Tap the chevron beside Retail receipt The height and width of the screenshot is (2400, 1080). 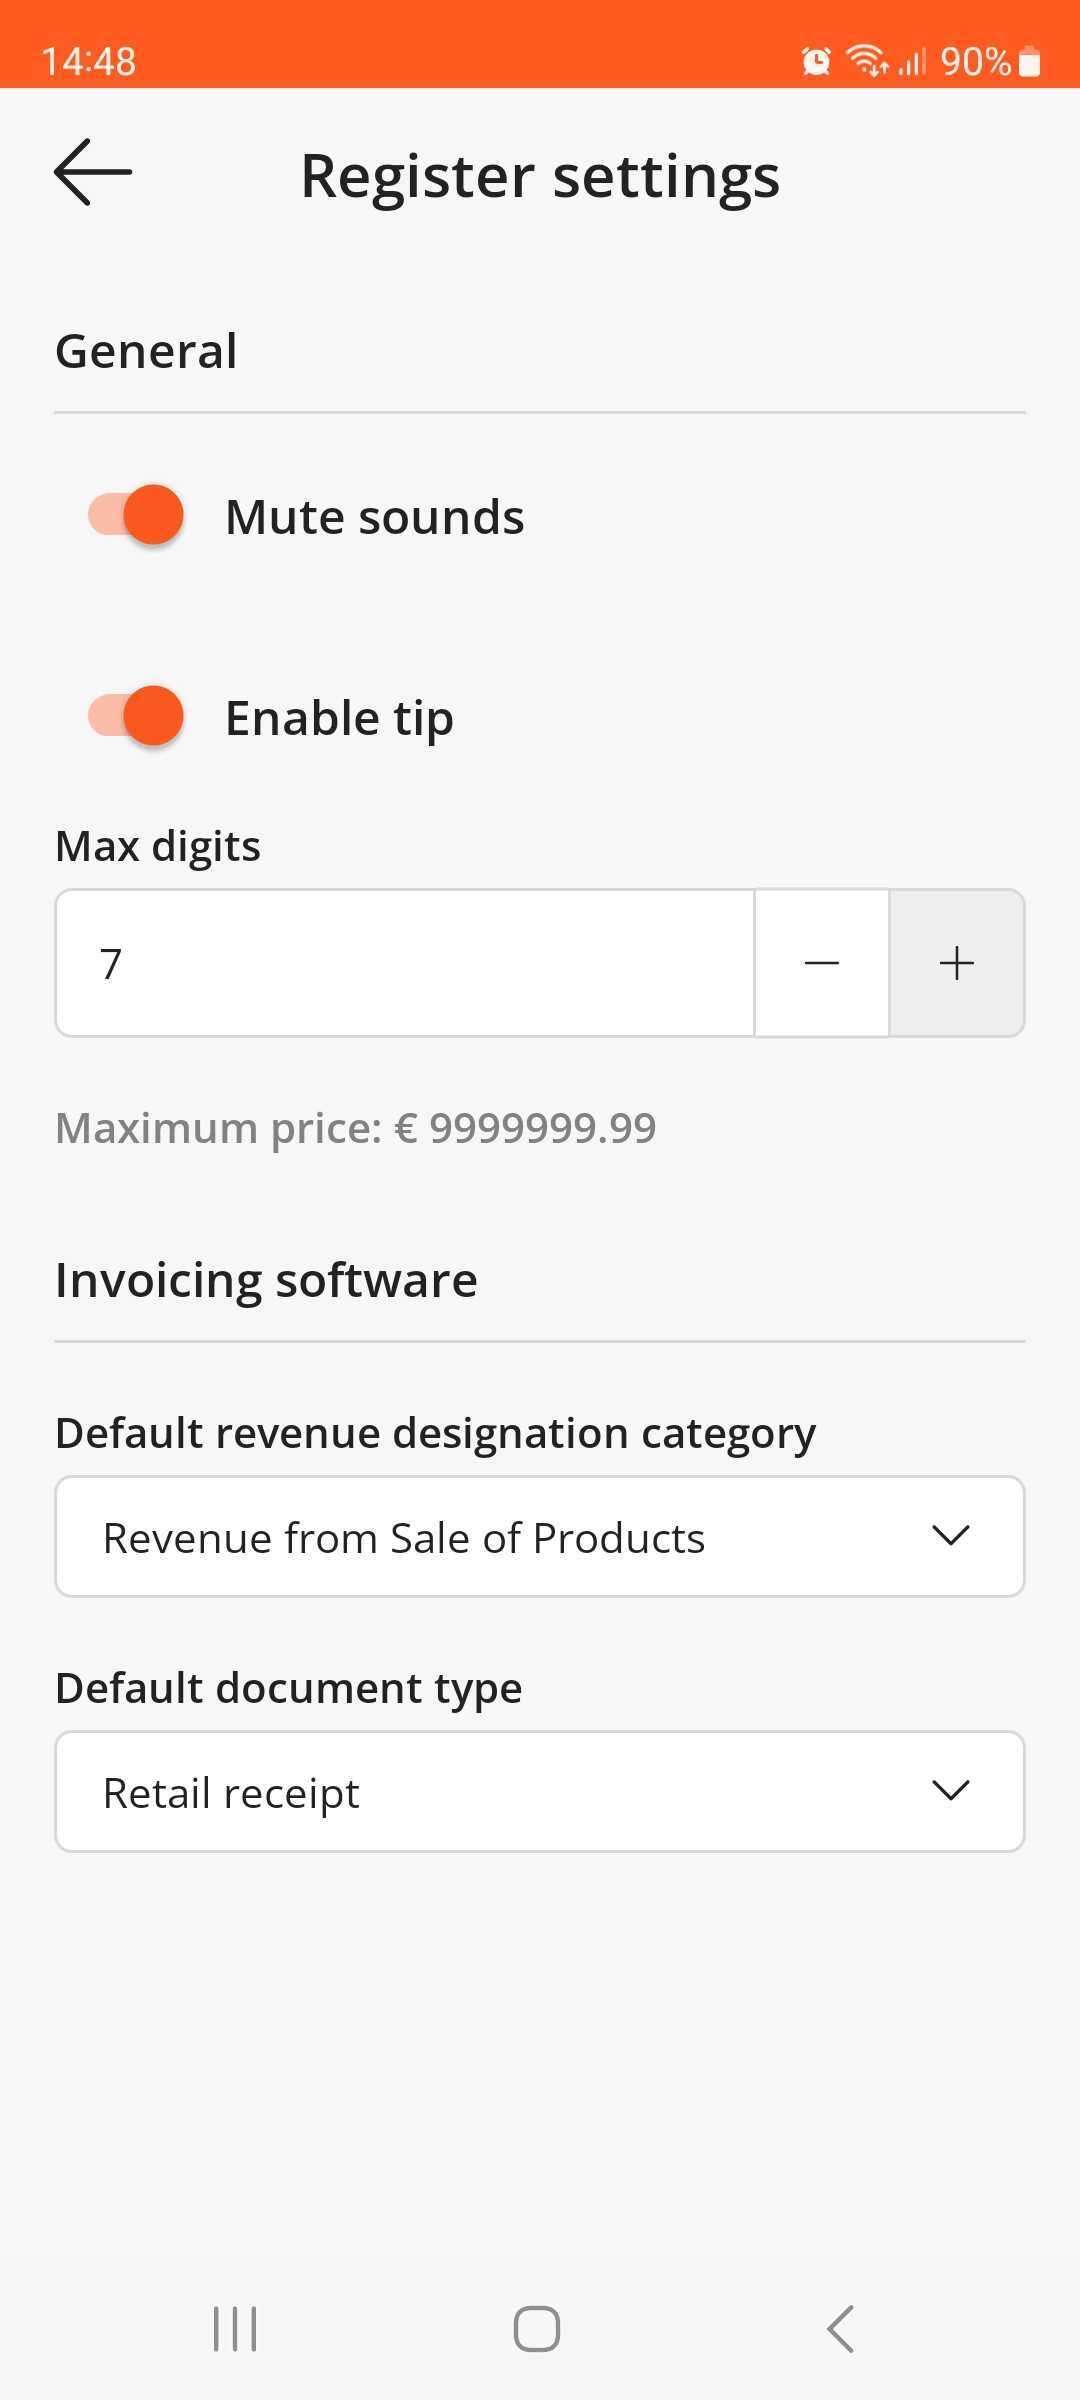pyautogui.click(x=950, y=1791)
